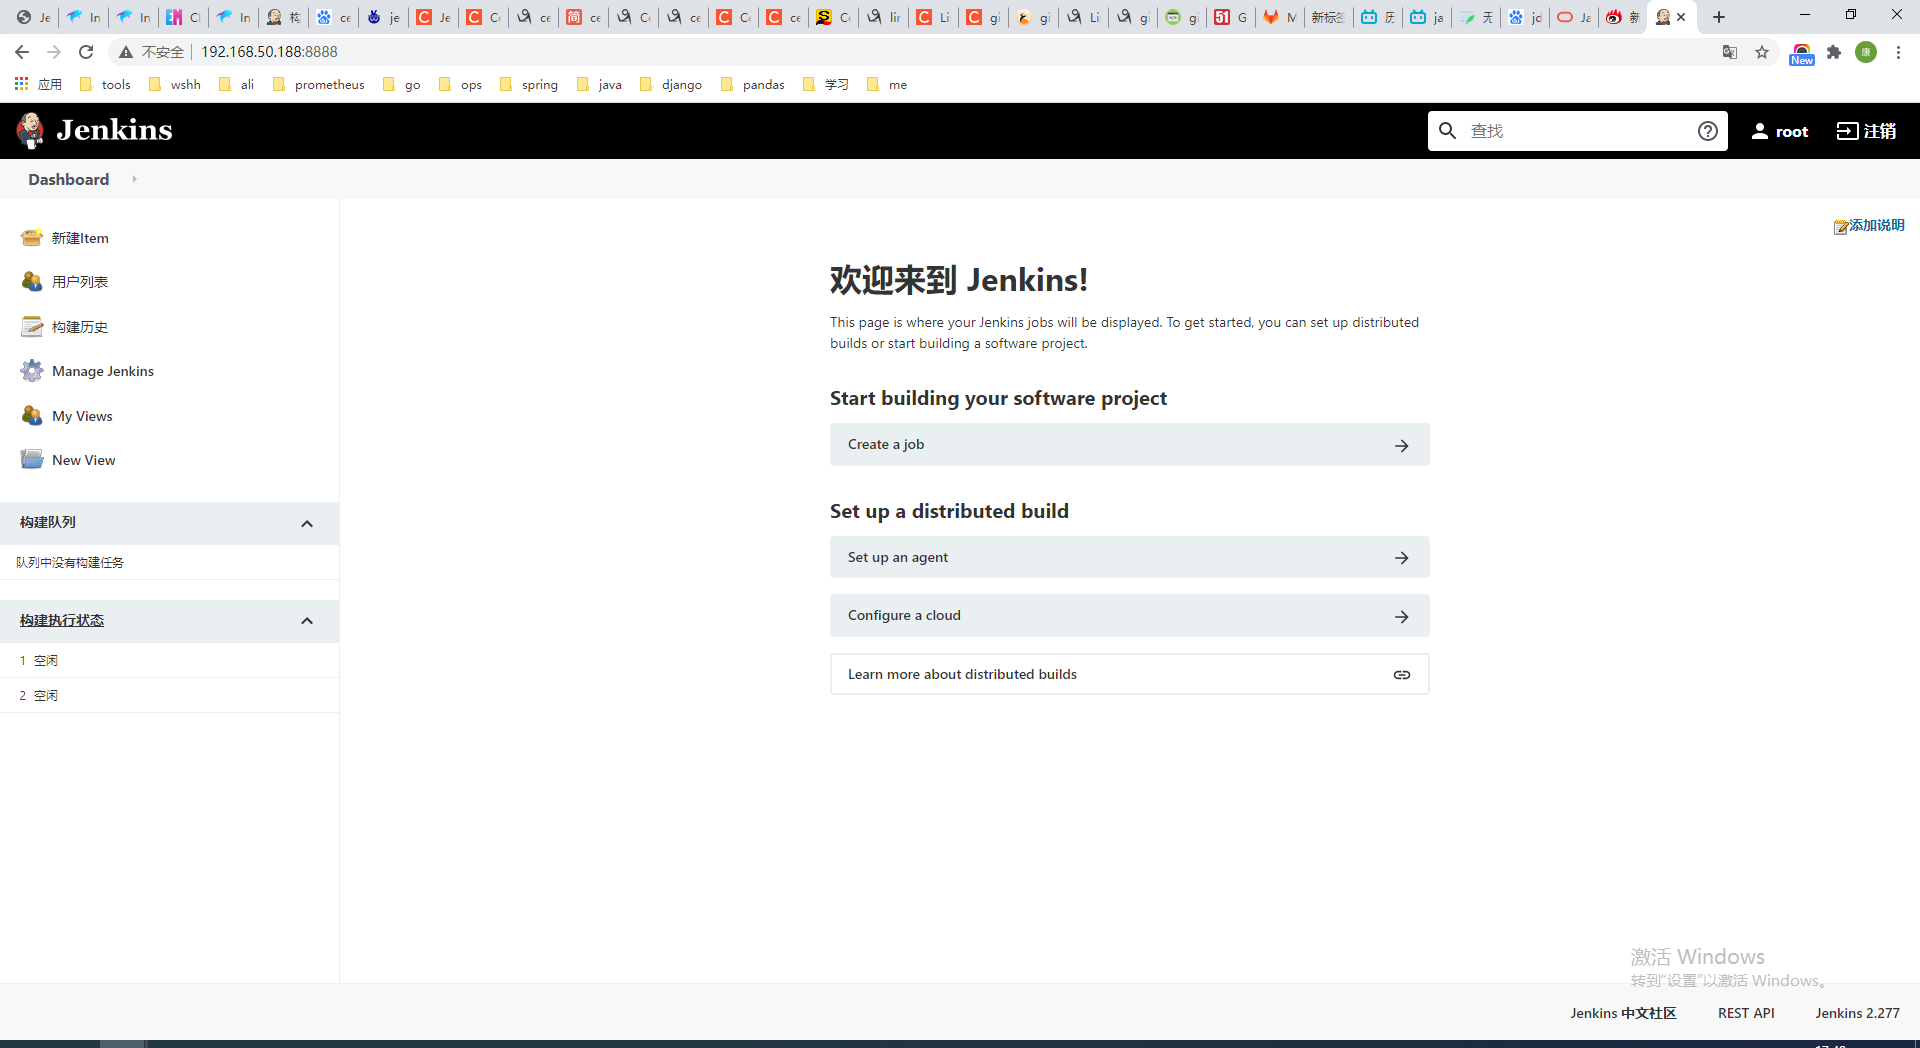Open 构建历史 in the sidebar
Viewport: 1920px width, 1048px height.
[80, 327]
